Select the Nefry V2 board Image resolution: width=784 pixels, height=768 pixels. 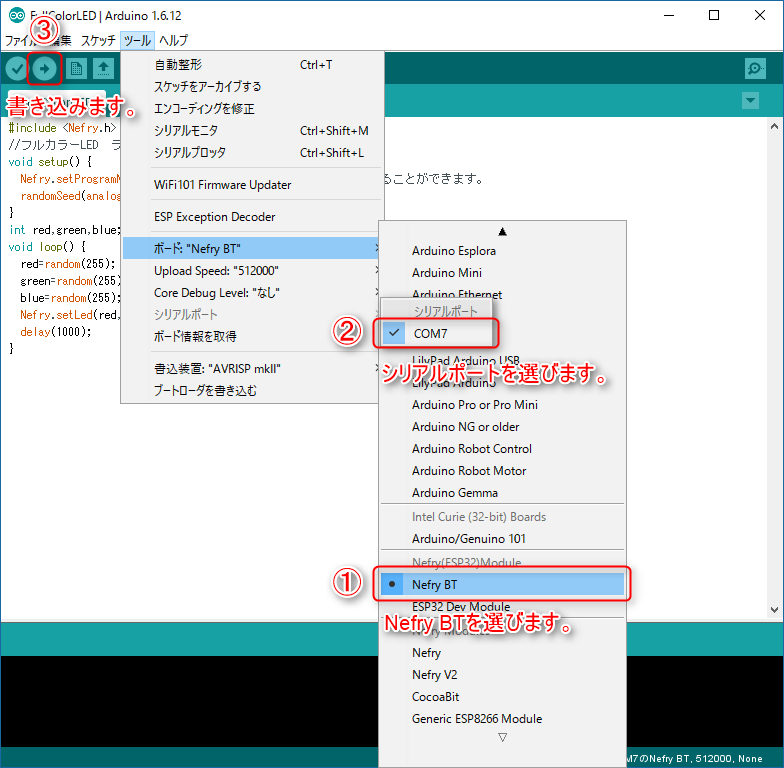(502, 674)
